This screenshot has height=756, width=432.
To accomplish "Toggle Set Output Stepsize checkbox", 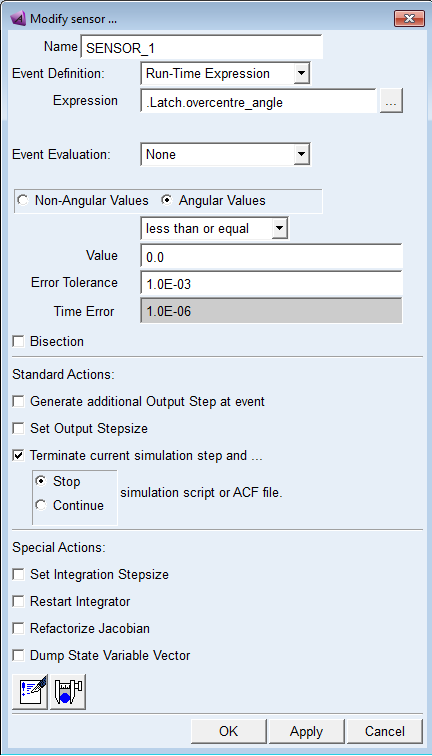I will pyautogui.click(x=18, y=428).
